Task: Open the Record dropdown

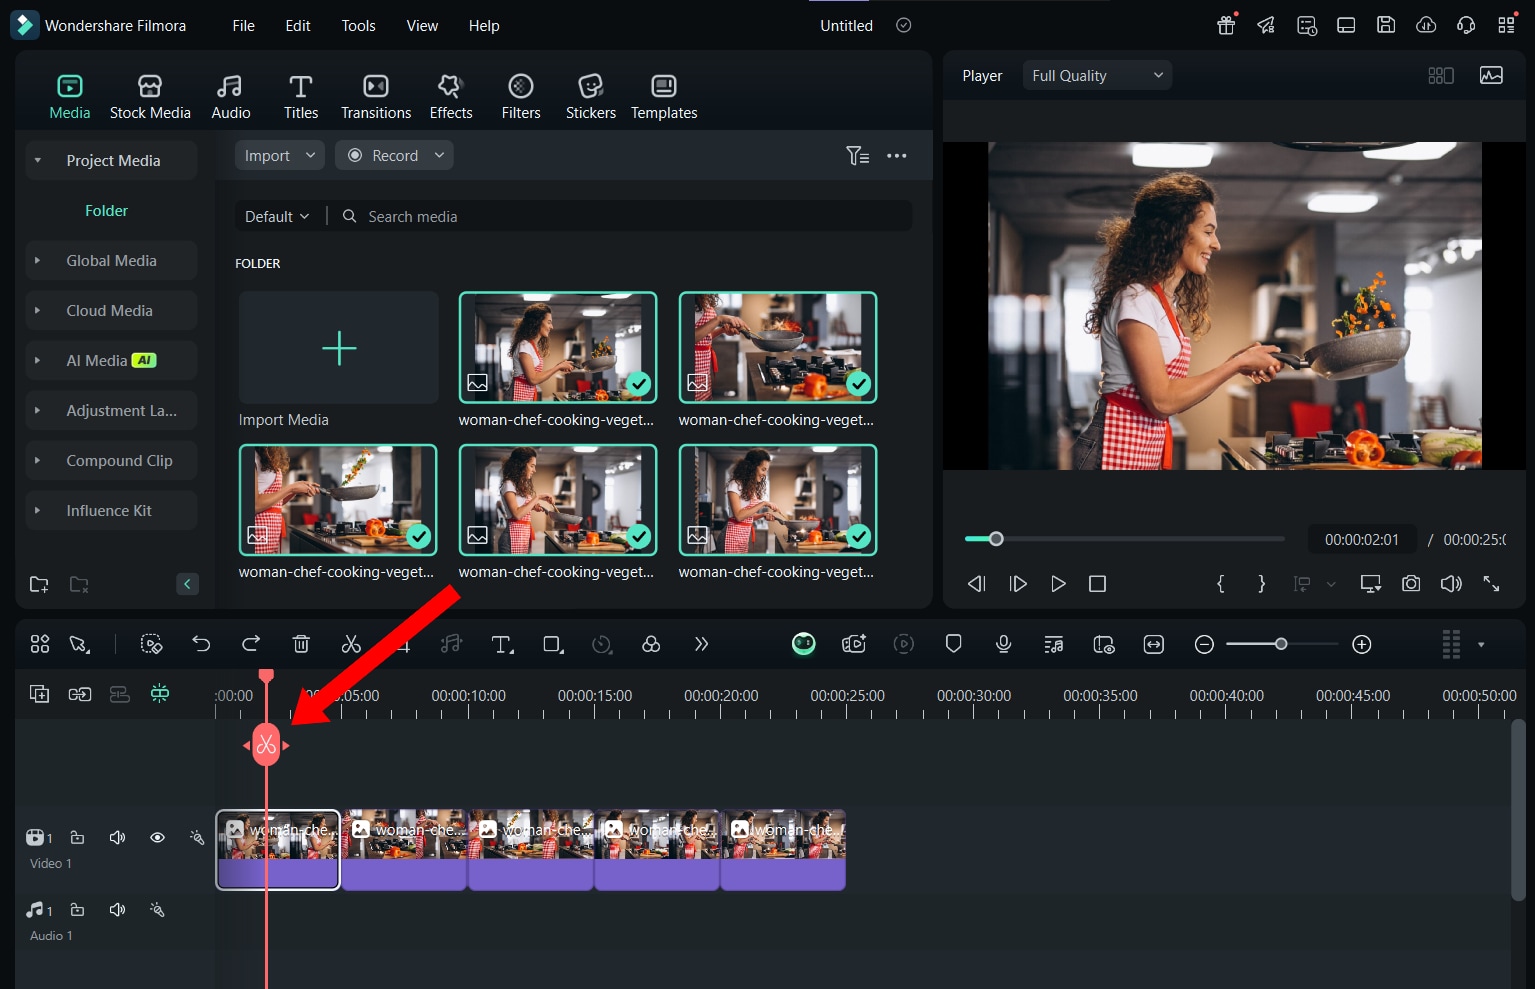Action: (x=394, y=155)
